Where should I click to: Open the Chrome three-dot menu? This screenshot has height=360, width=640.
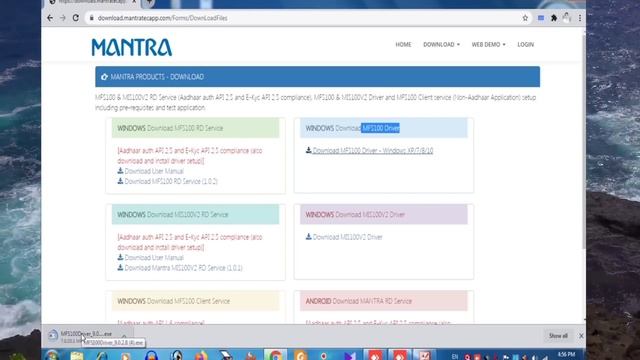[580, 18]
